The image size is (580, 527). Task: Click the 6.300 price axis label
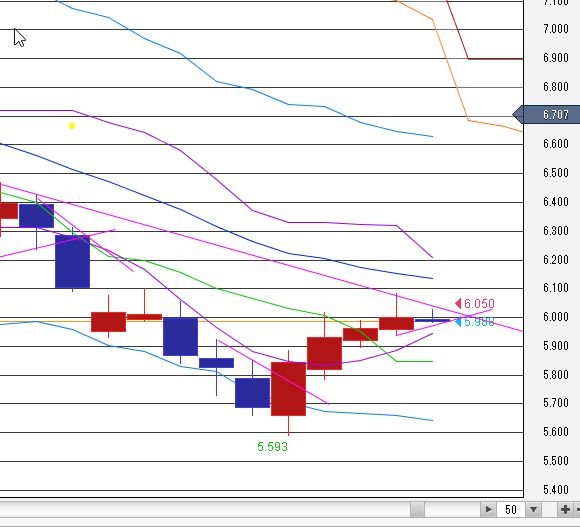coord(556,231)
